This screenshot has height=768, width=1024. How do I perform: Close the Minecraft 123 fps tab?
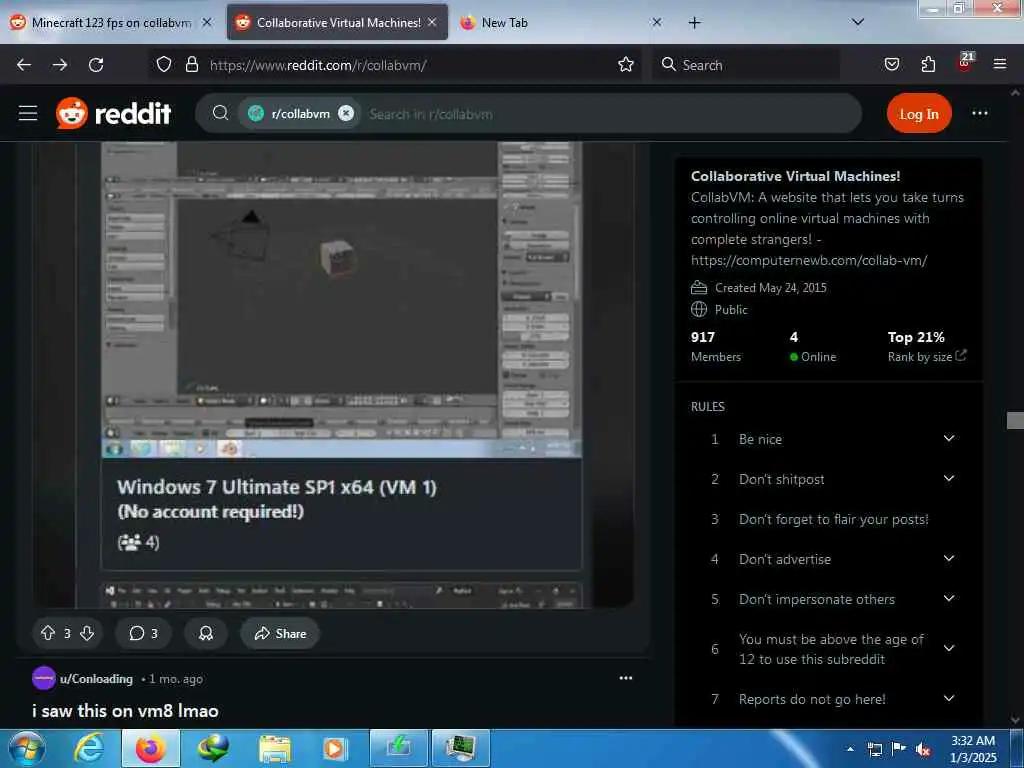pyautogui.click(x=207, y=22)
